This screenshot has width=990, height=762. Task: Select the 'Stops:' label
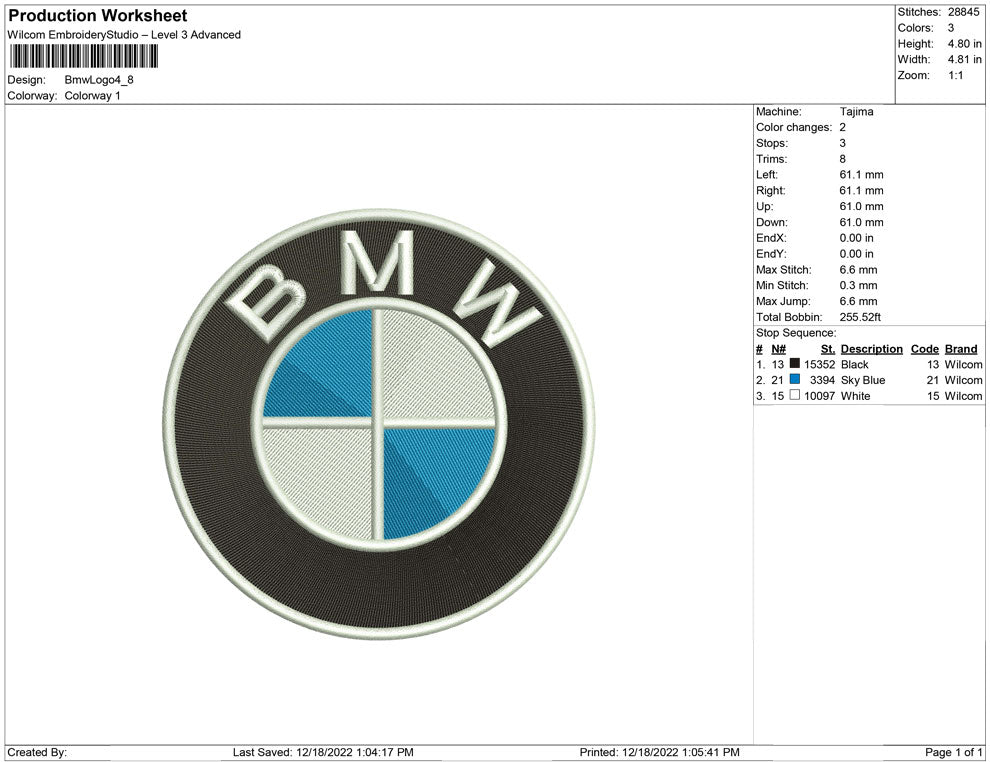(772, 143)
